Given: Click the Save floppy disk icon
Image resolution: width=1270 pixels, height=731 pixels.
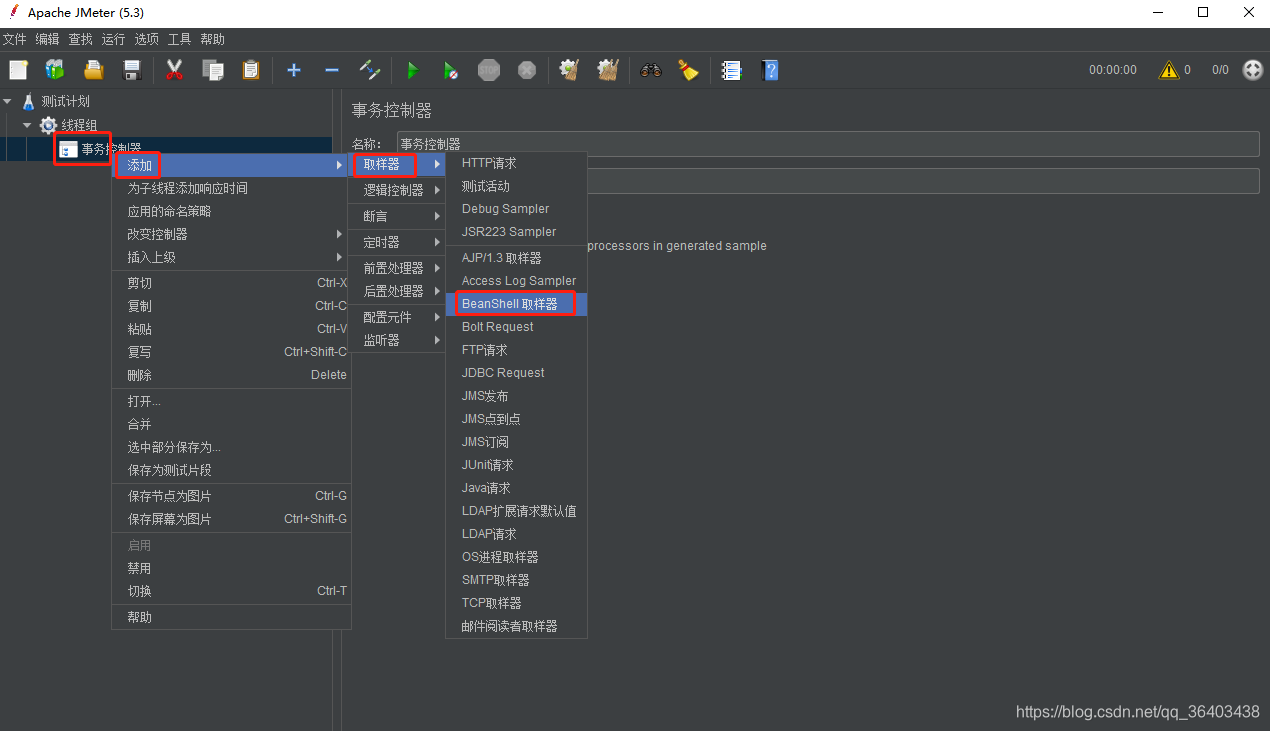Looking at the screenshot, I should (131, 70).
